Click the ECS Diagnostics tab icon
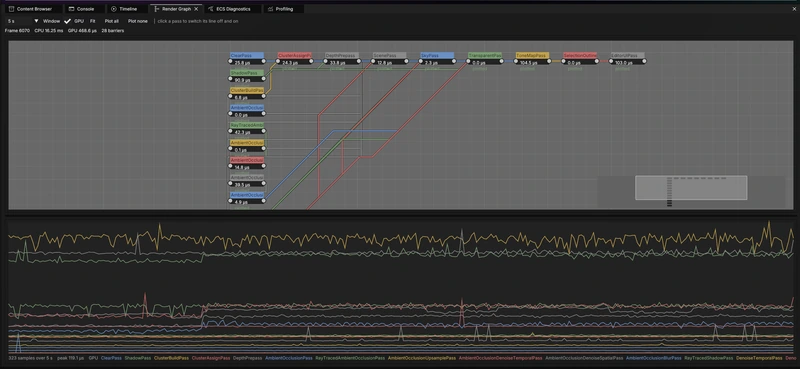The width and height of the screenshot is (800, 369). (211, 9)
